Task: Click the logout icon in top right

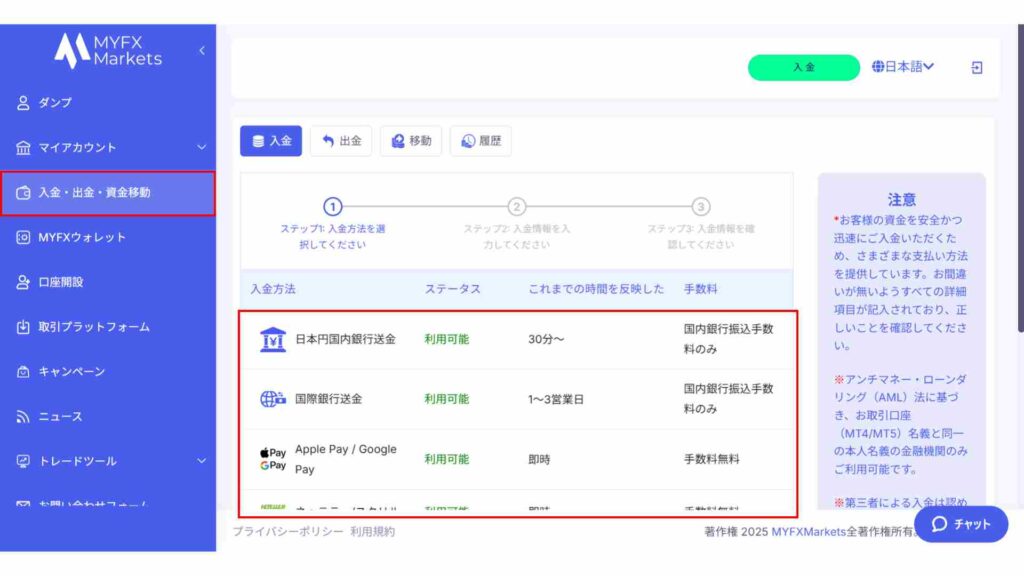Action: (977, 67)
